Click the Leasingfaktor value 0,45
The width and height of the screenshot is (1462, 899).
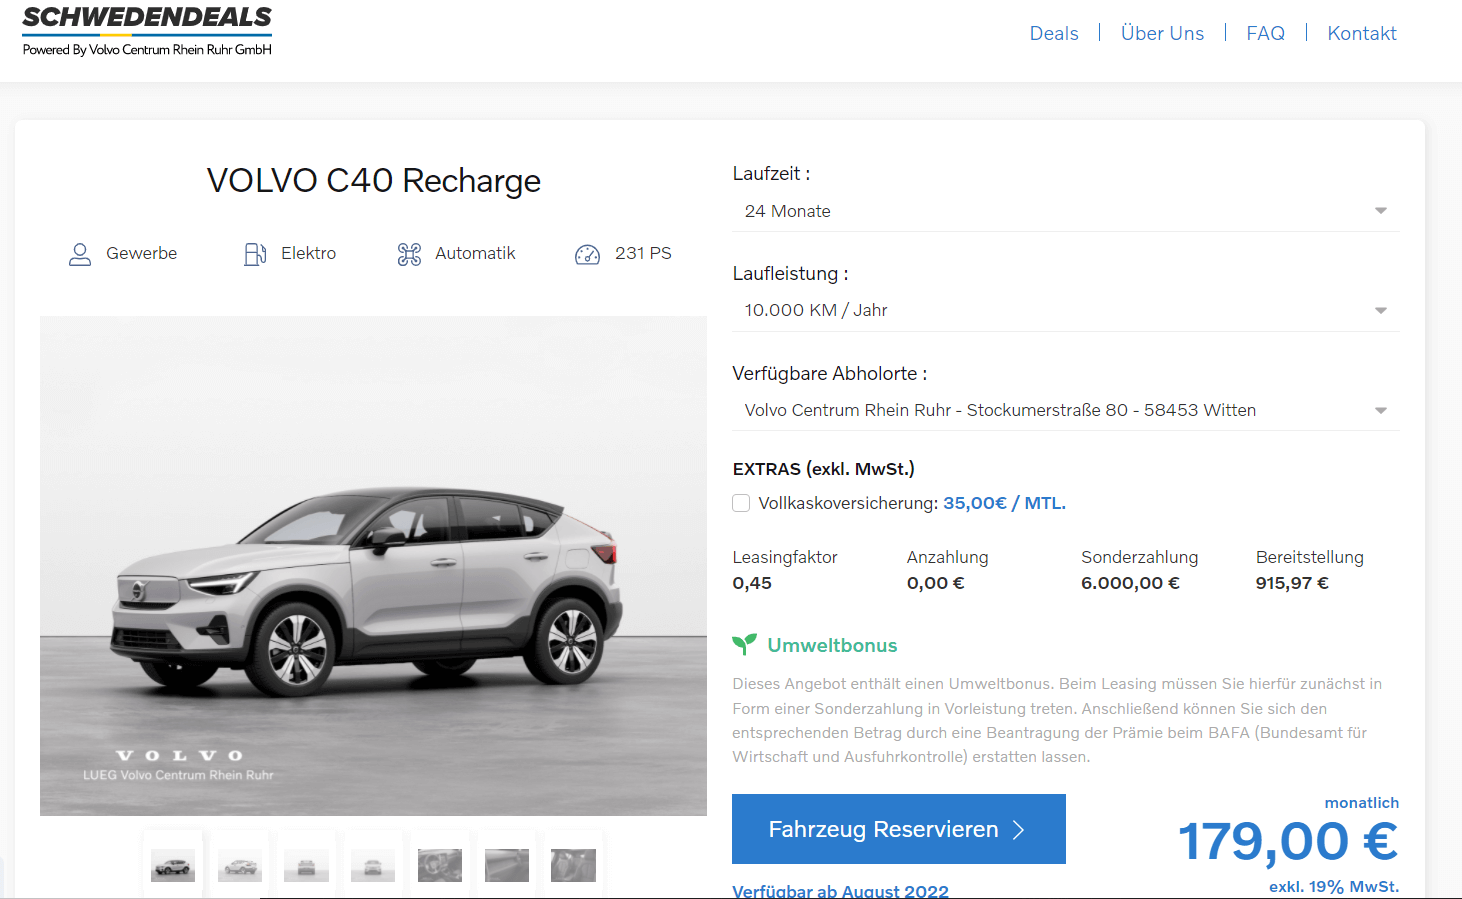point(752,583)
